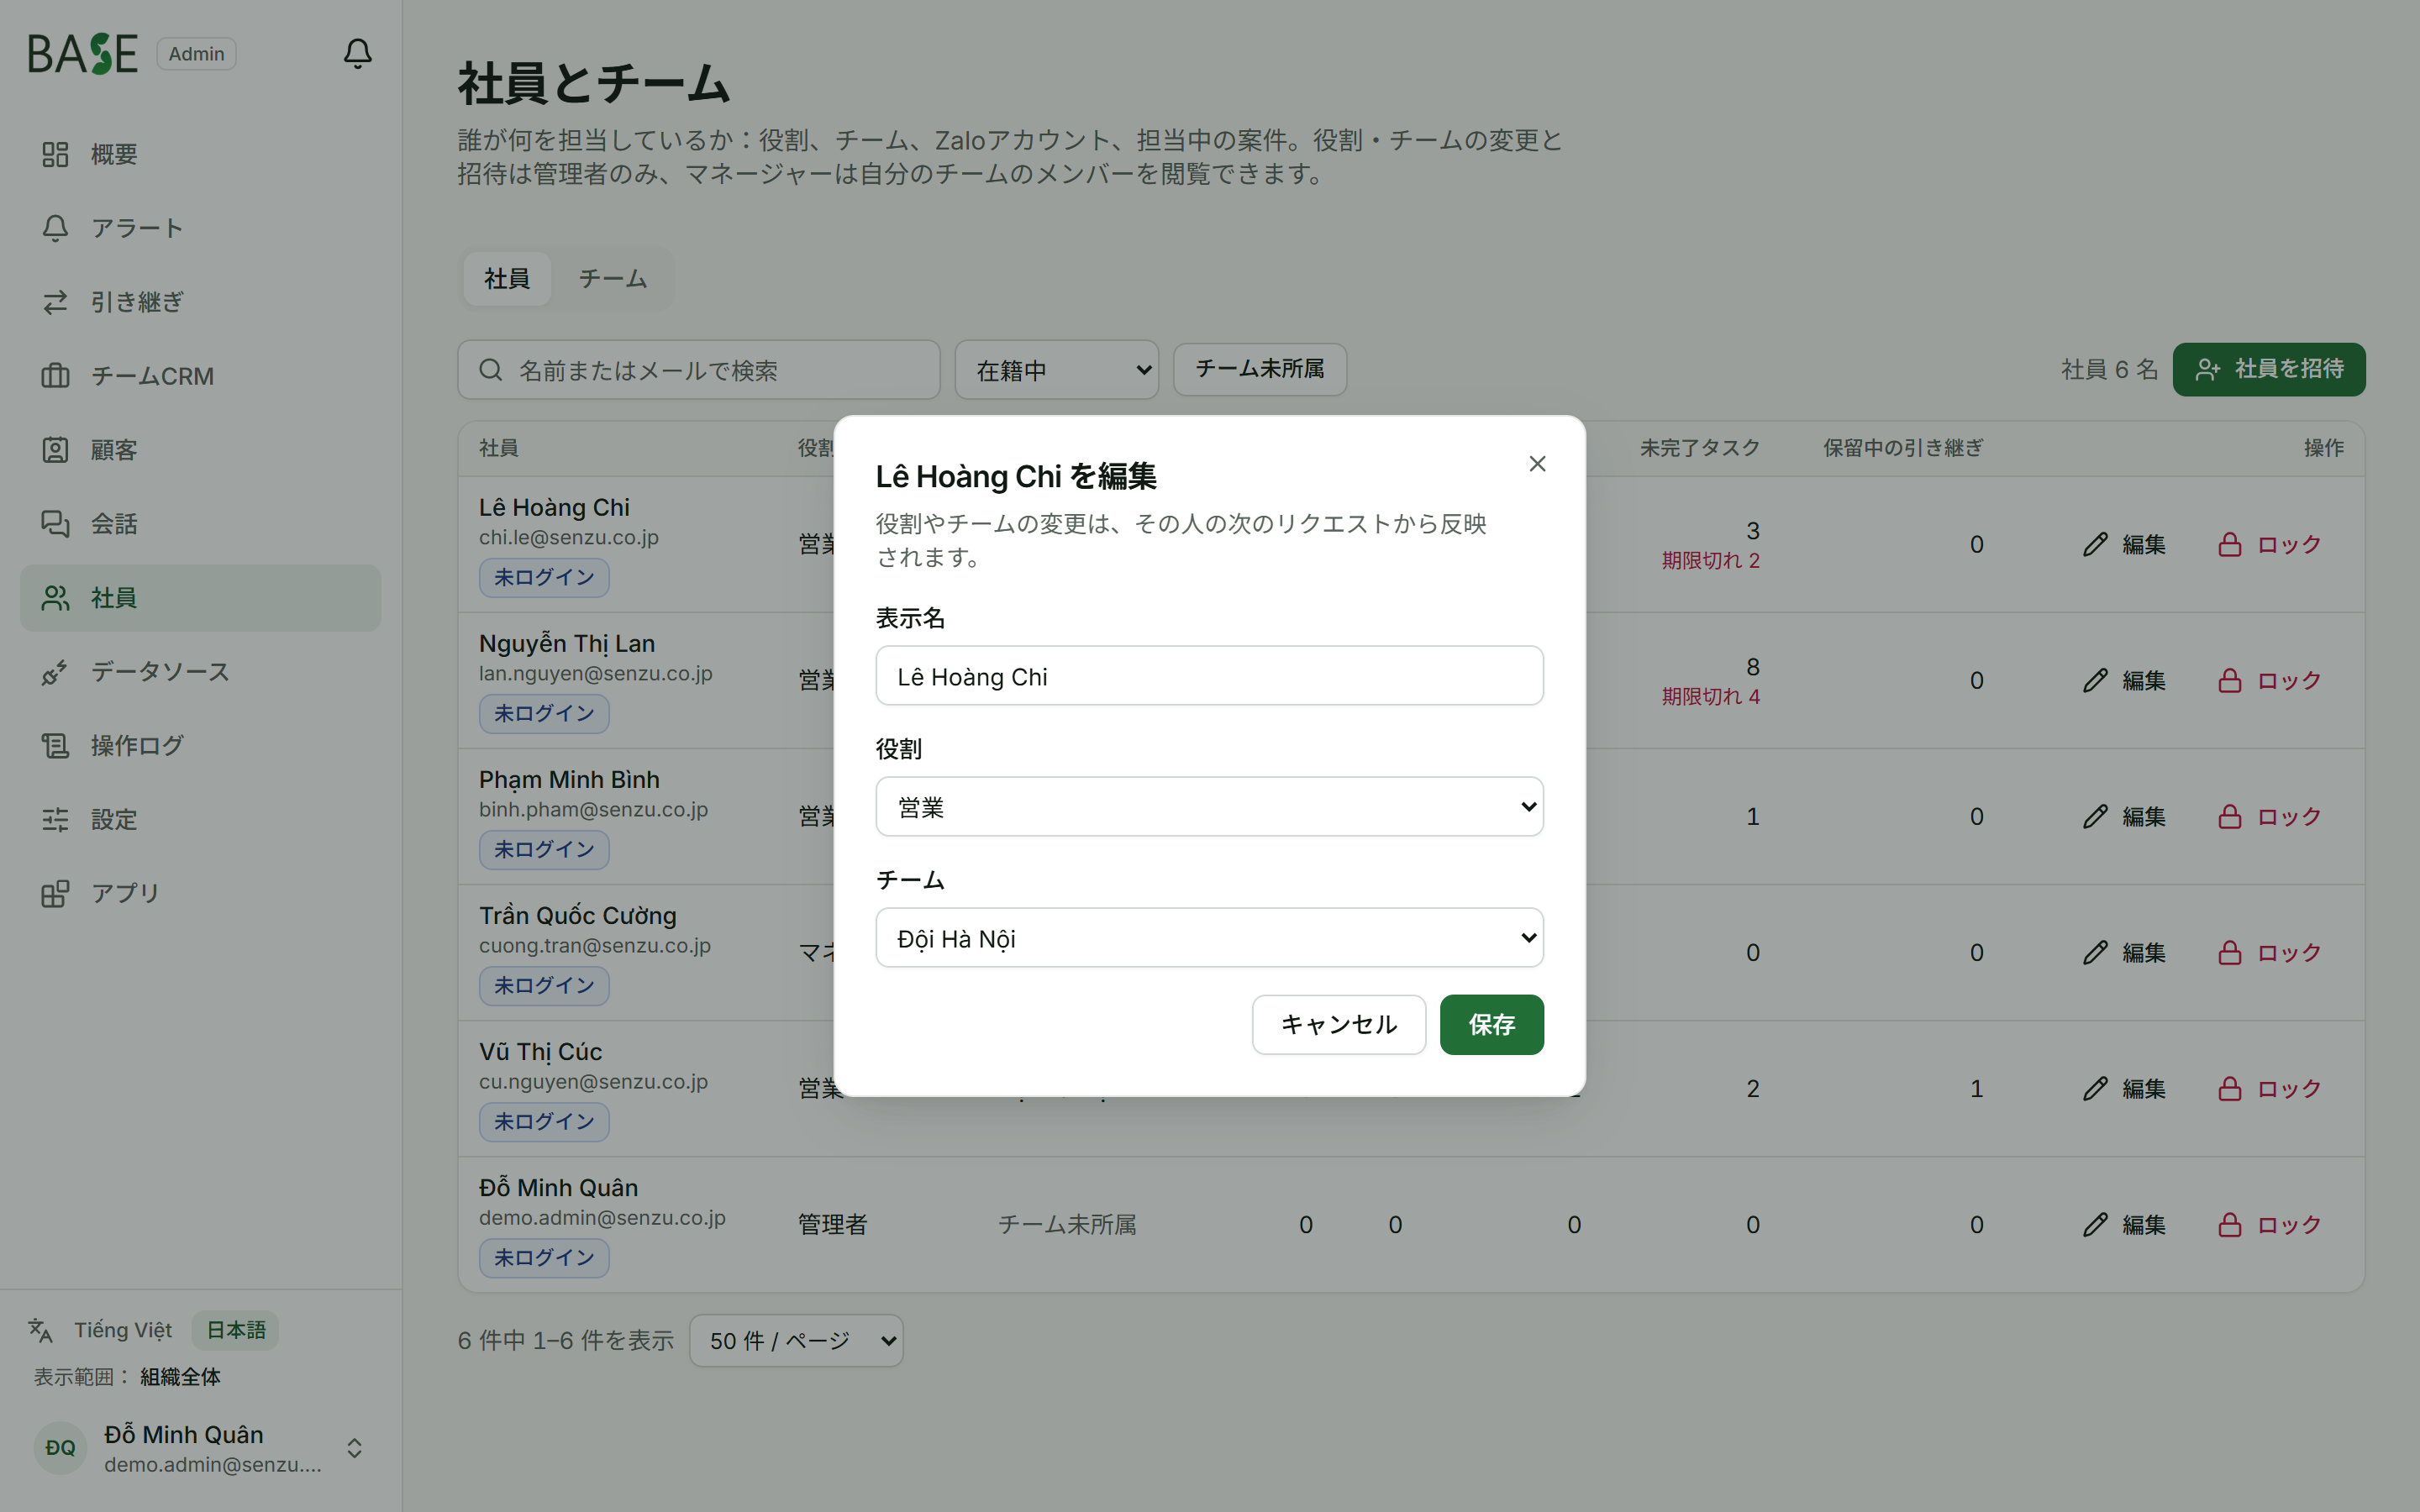Navigate to 顧客 customers page
This screenshot has width=2420, height=1512.
pos(200,450)
